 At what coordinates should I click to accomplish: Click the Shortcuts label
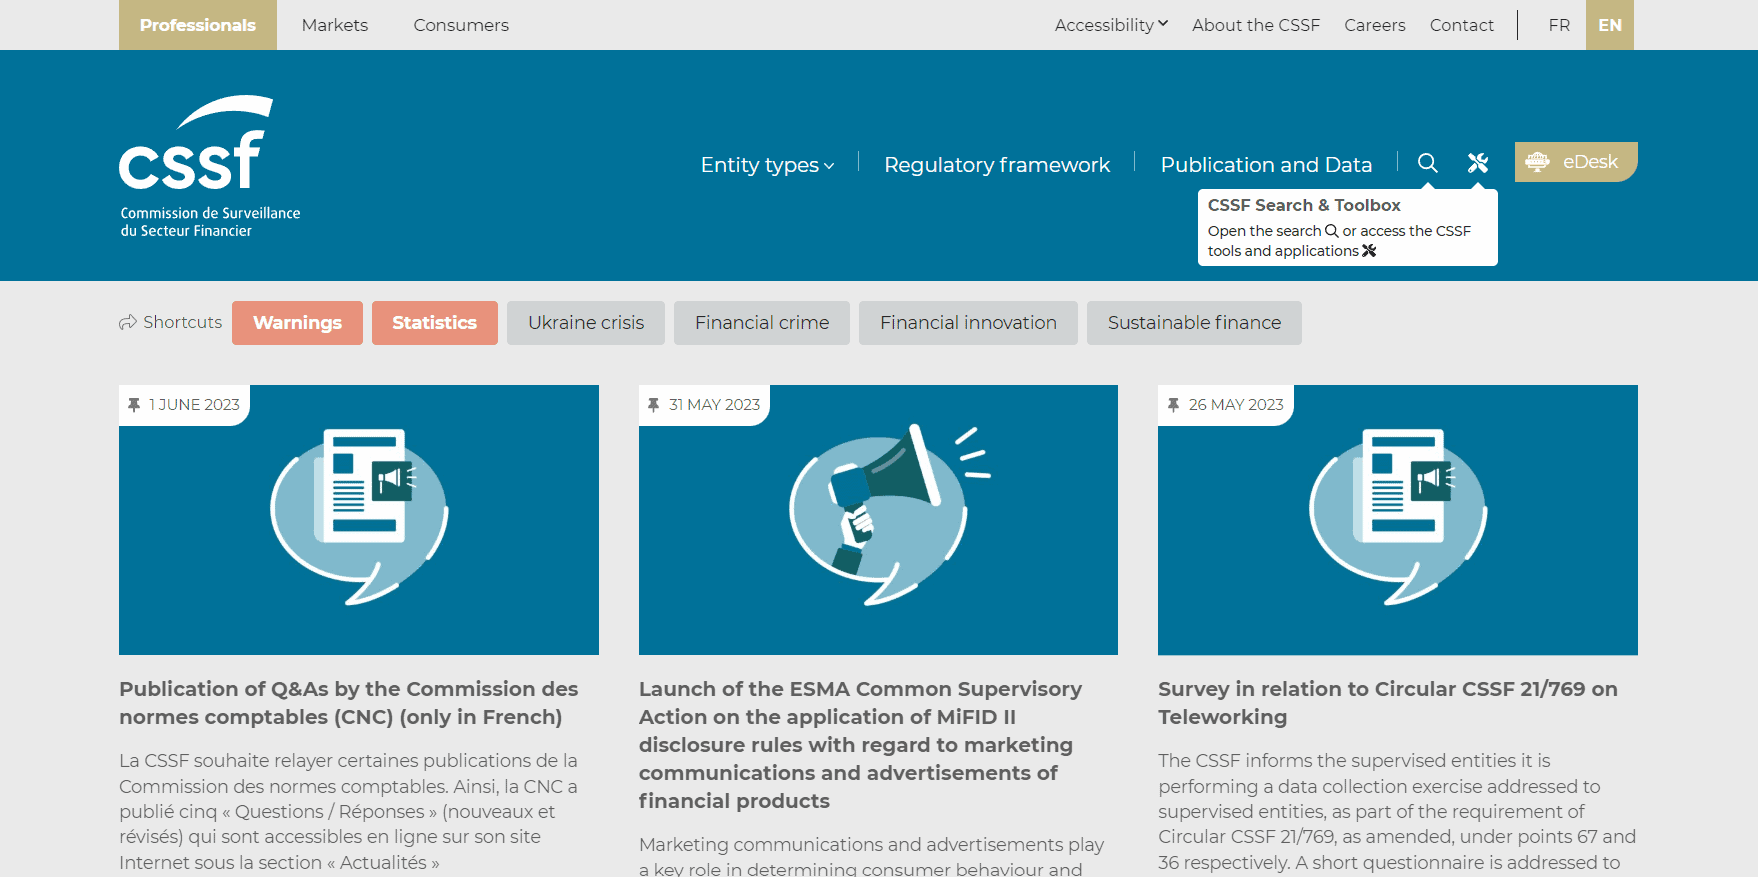[171, 322]
